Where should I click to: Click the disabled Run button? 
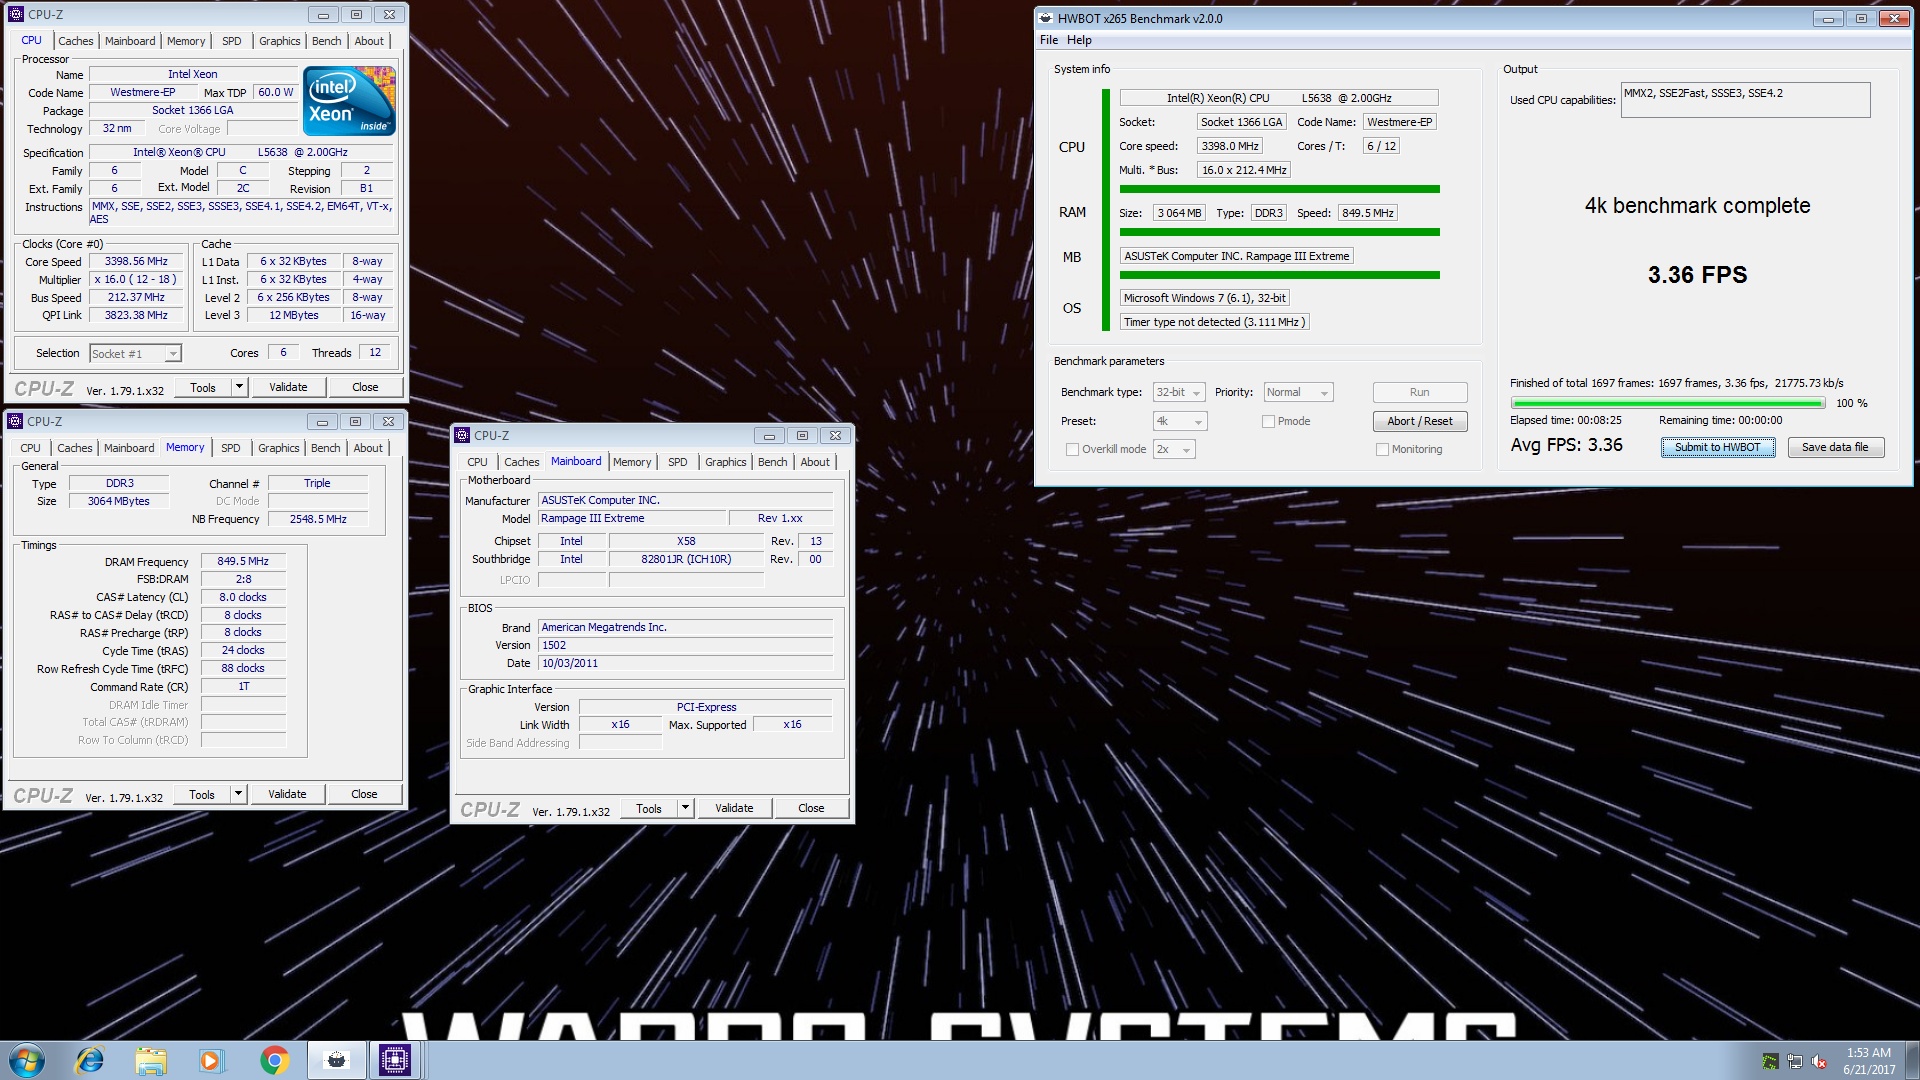[x=1420, y=392]
